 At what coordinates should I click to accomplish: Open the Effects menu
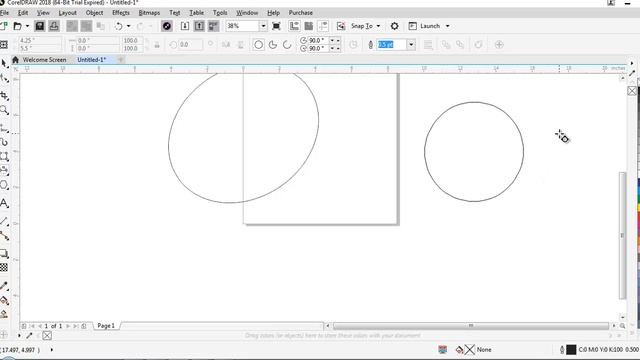click(x=121, y=13)
